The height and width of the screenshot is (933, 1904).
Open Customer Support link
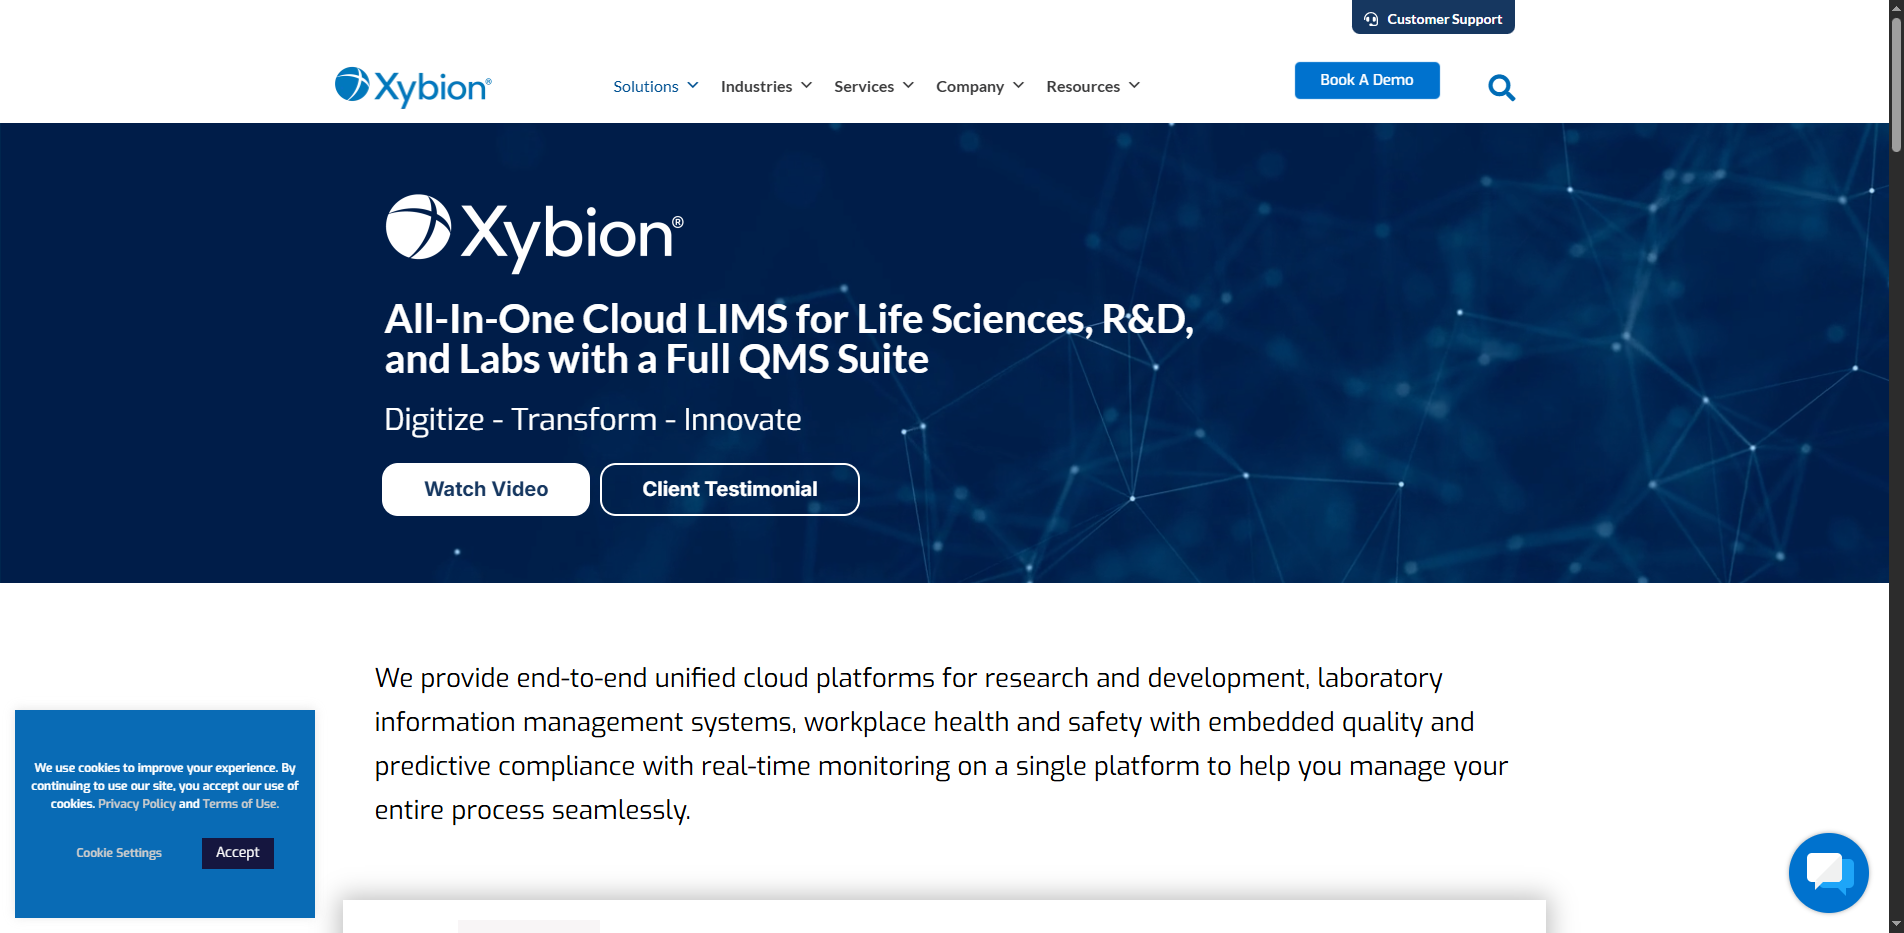point(1433,17)
